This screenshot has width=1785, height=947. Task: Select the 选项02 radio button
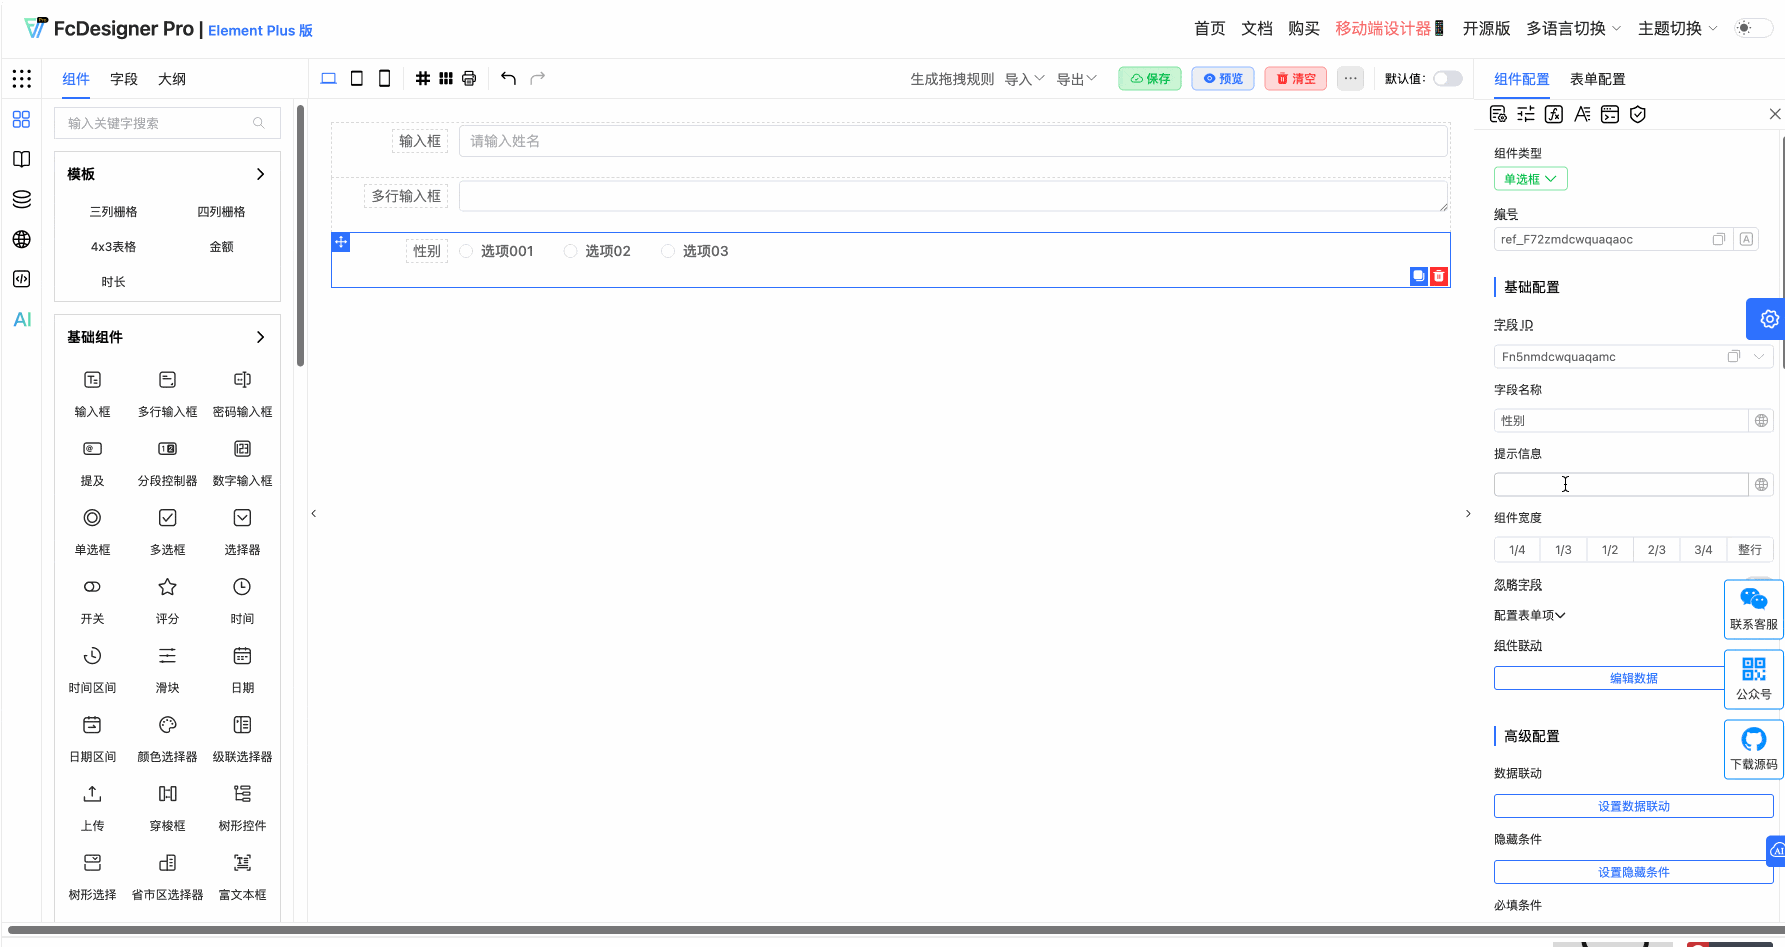click(x=570, y=251)
